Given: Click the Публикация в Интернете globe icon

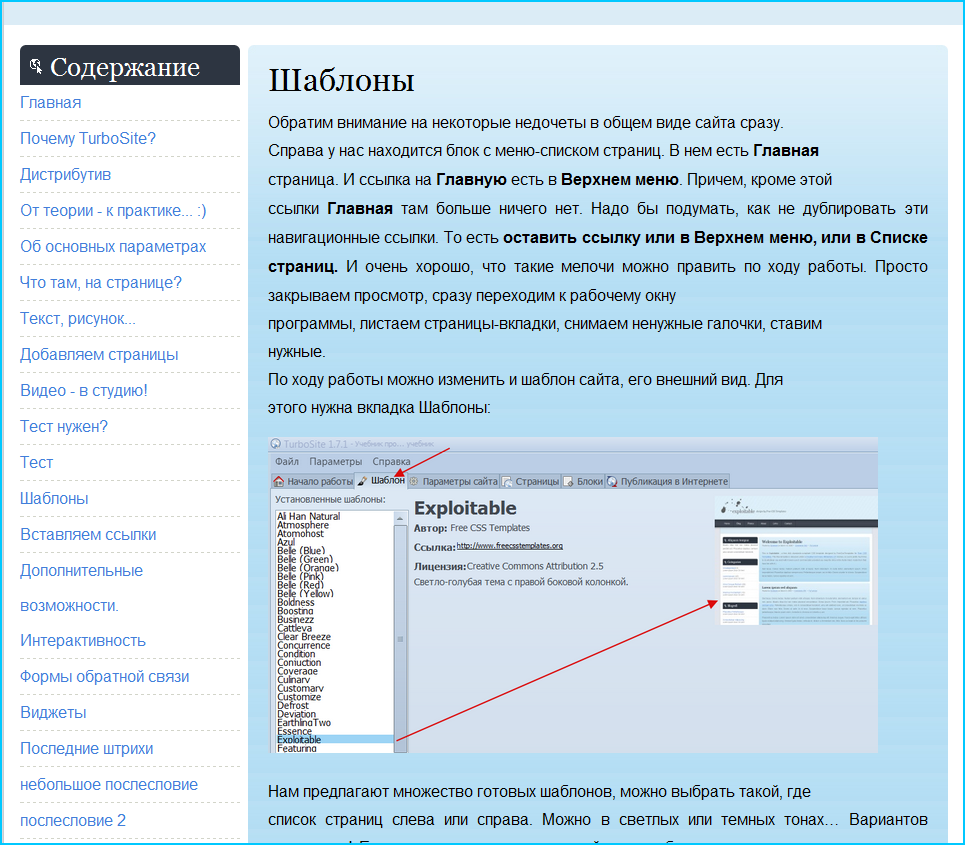Looking at the screenshot, I should point(612,481).
